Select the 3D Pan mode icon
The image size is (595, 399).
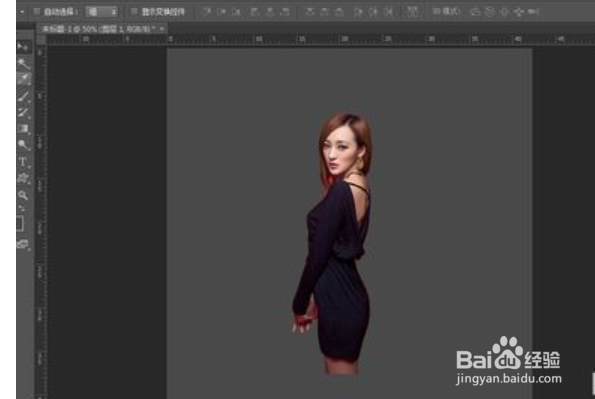point(504,12)
